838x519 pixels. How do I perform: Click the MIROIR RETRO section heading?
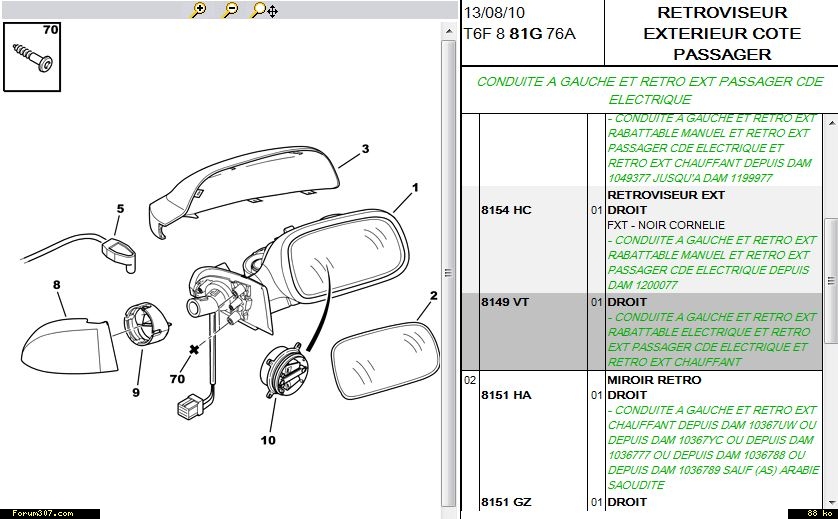click(x=654, y=380)
